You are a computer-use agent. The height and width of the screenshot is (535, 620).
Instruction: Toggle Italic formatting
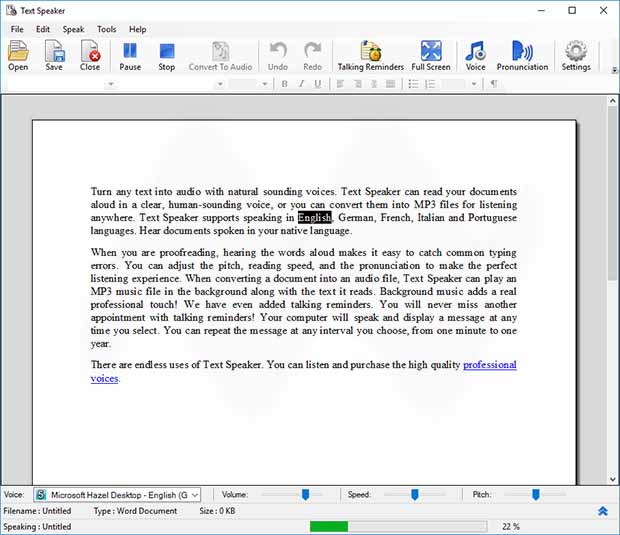301,84
